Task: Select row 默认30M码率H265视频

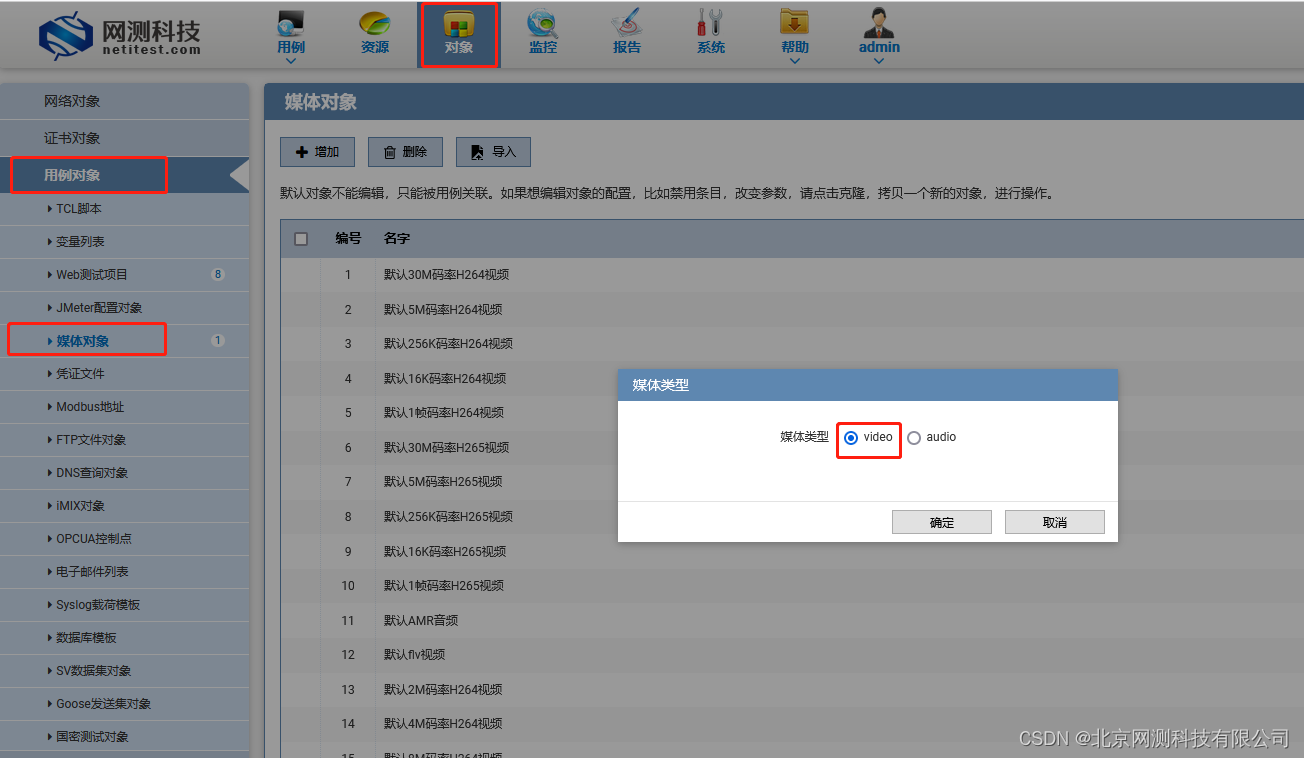Action: pos(792,448)
